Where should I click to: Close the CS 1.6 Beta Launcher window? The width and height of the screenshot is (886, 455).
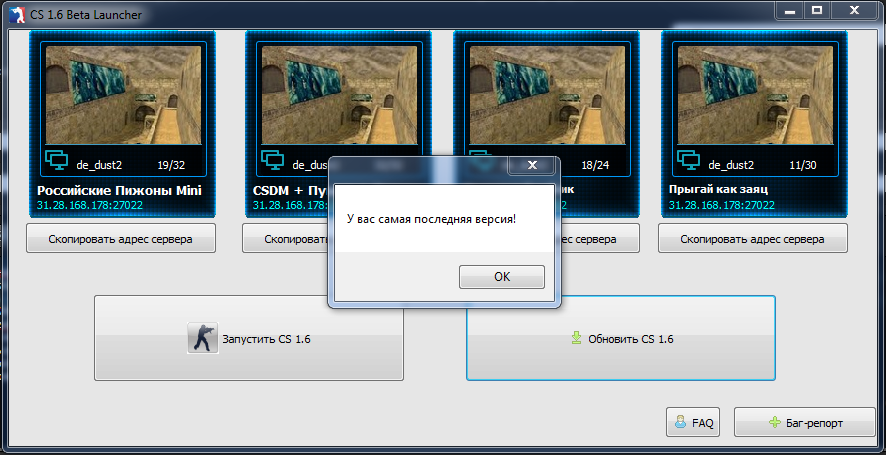click(x=853, y=10)
